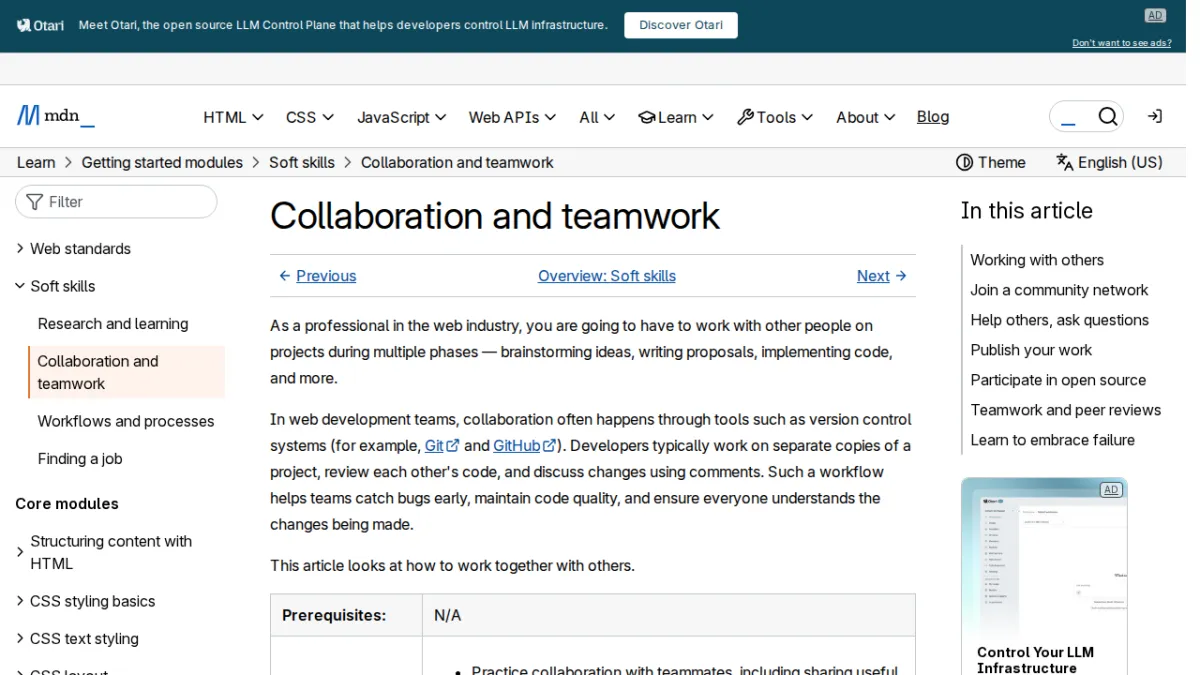
Task: Click the search magnifier icon
Action: pyautogui.click(x=1107, y=117)
